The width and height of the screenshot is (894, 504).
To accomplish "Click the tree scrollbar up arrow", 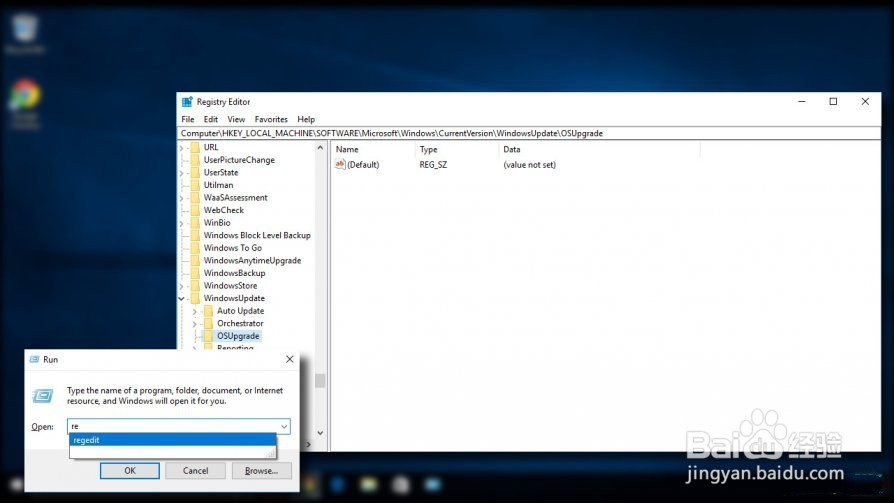I will pyautogui.click(x=320, y=148).
